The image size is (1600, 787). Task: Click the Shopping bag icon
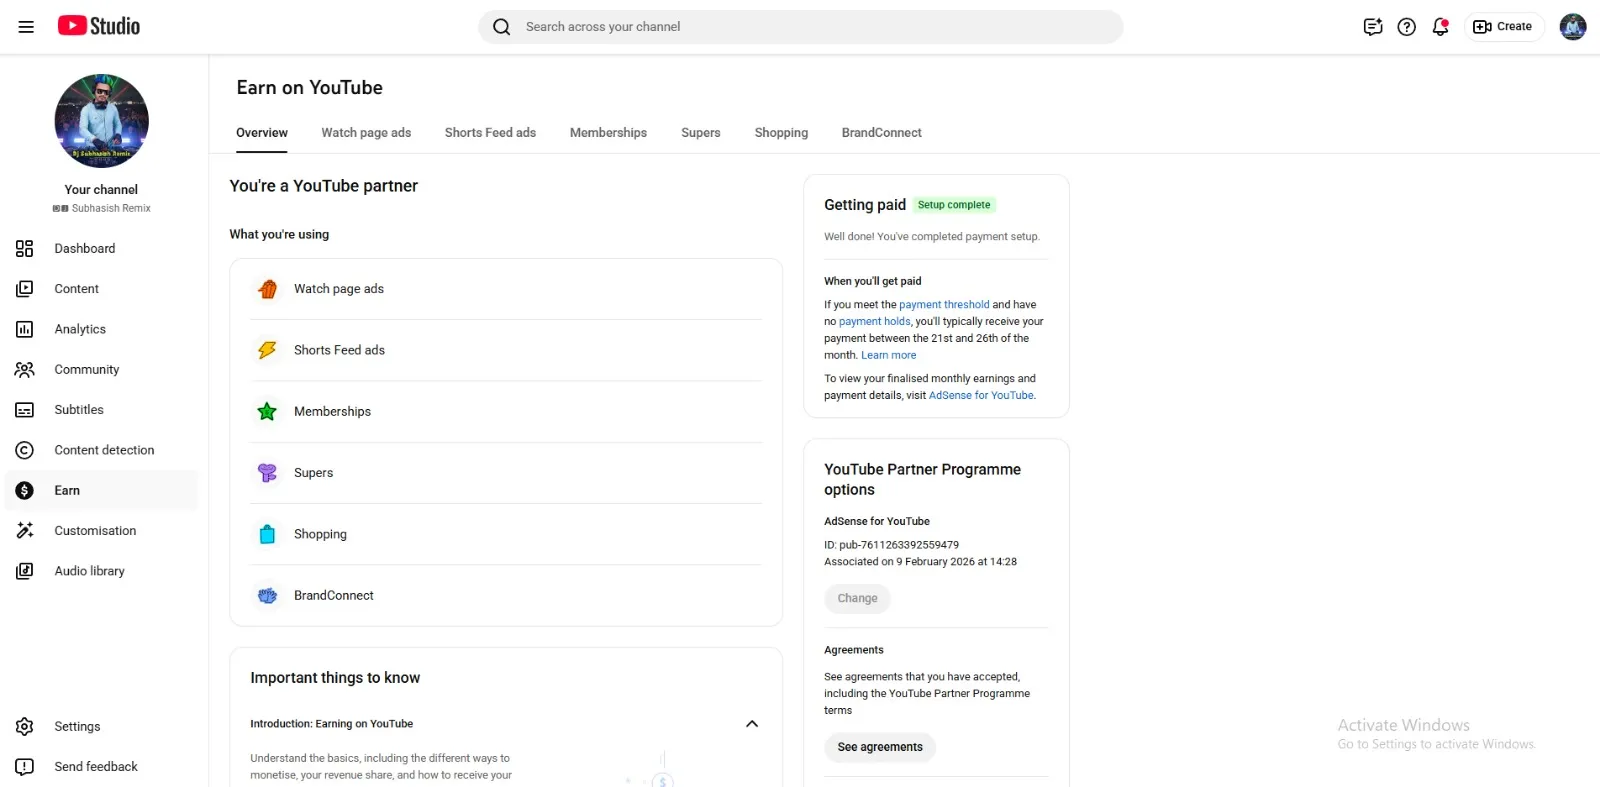[267, 534]
